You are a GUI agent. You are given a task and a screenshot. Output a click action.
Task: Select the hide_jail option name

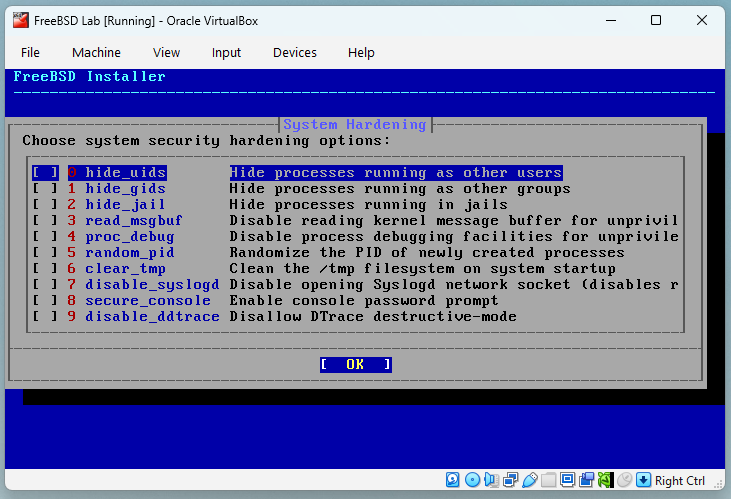(125, 204)
